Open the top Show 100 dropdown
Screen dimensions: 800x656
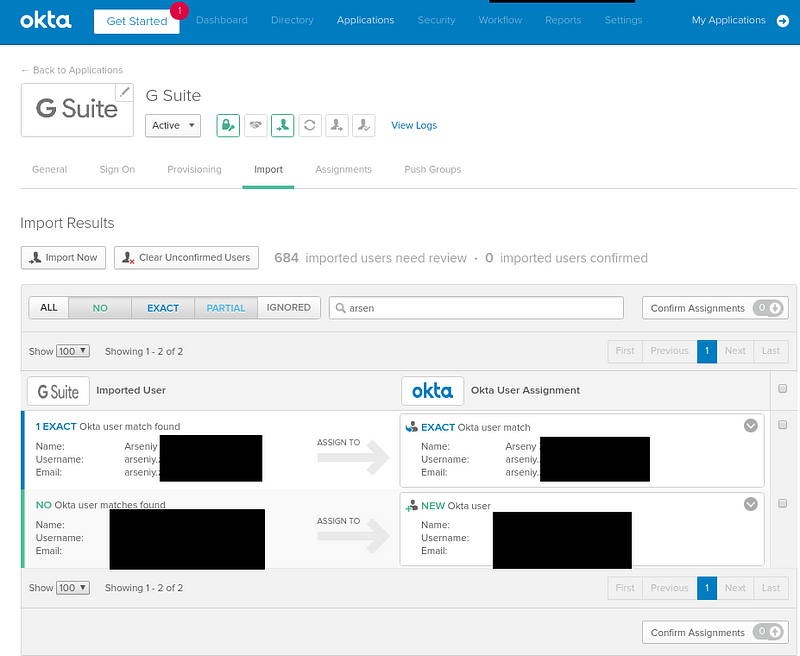(73, 351)
